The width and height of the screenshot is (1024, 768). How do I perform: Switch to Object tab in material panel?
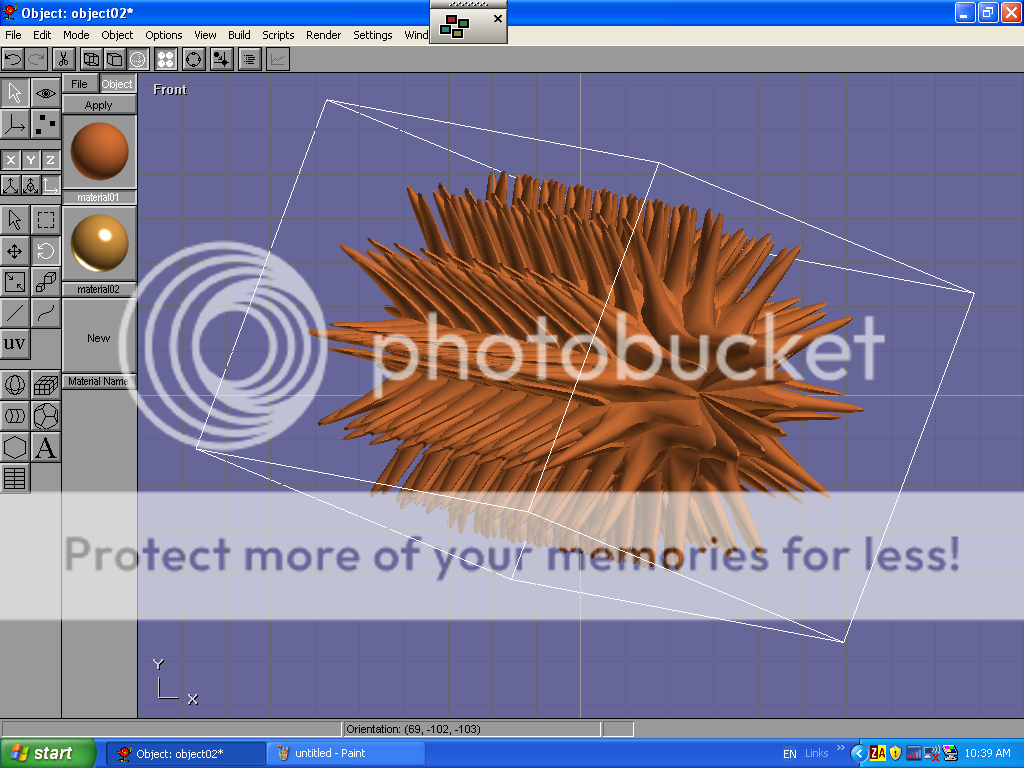click(x=117, y=84)
